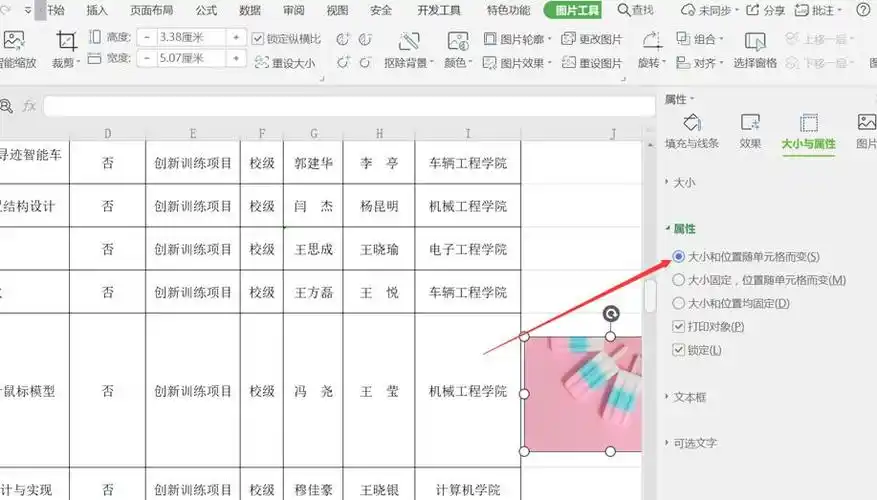Click Change Picture (更改图片)
This screenshot has width=877, height=500.
click(x=592, y=39)
